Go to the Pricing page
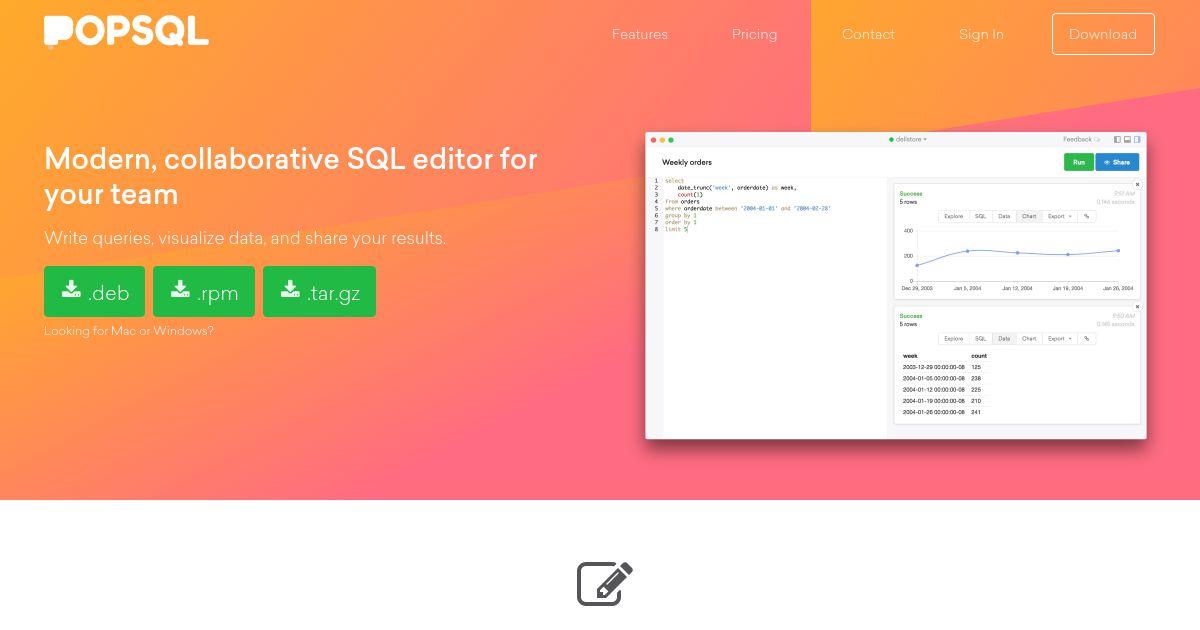1200x630 pixels. [x=754, y=34]
